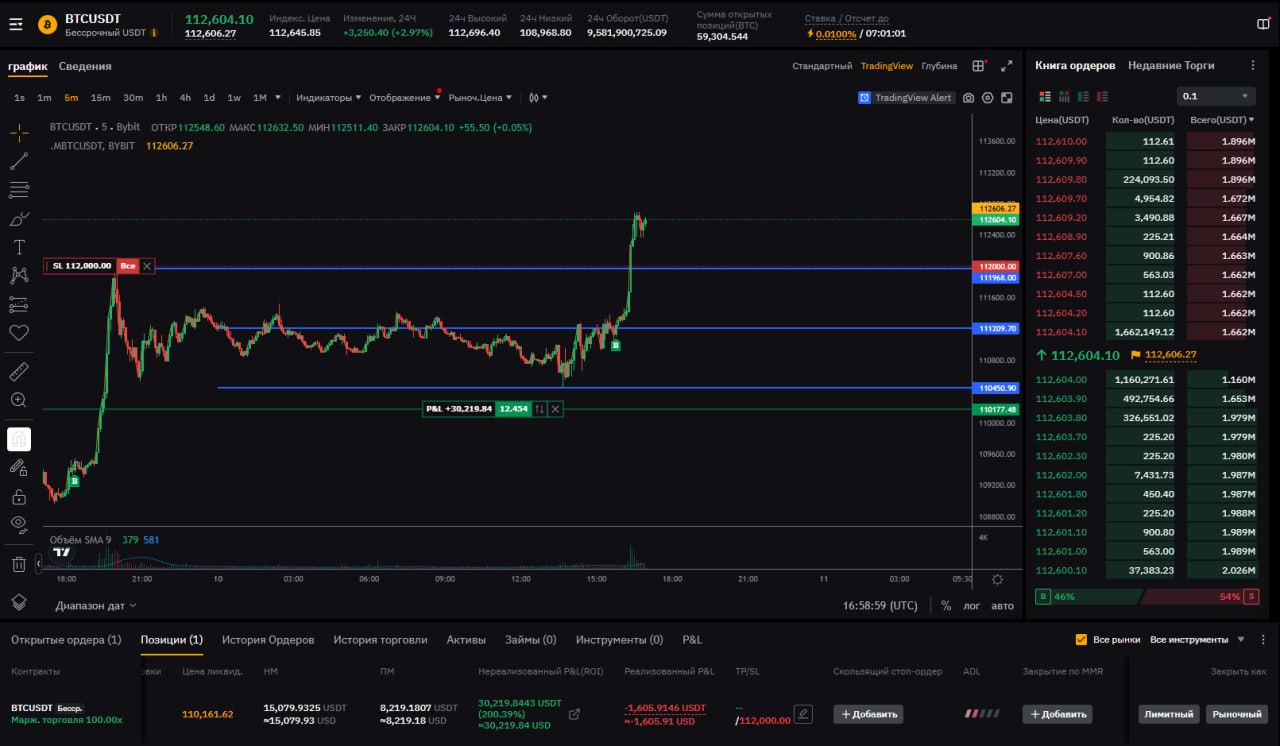Click TradingView Alert button
The width and height of the screenshot is (1280, 746).
point(906,98)
